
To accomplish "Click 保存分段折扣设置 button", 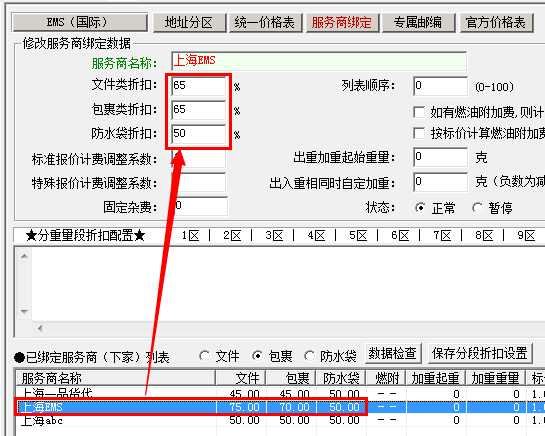I will [x=480, y=353].
